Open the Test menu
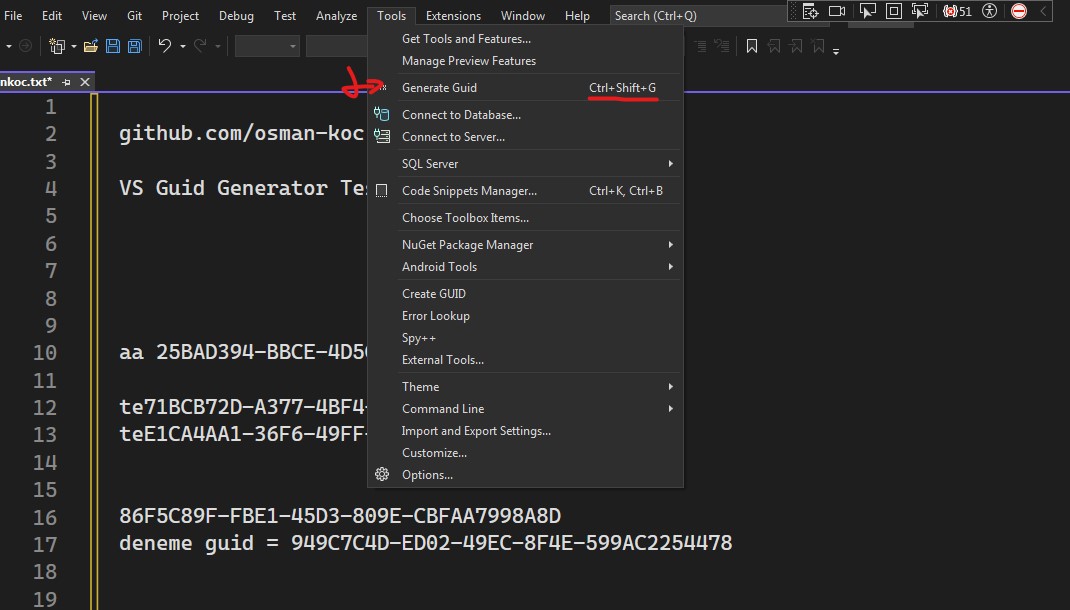 pyautogui.click(x=285, y=15)
